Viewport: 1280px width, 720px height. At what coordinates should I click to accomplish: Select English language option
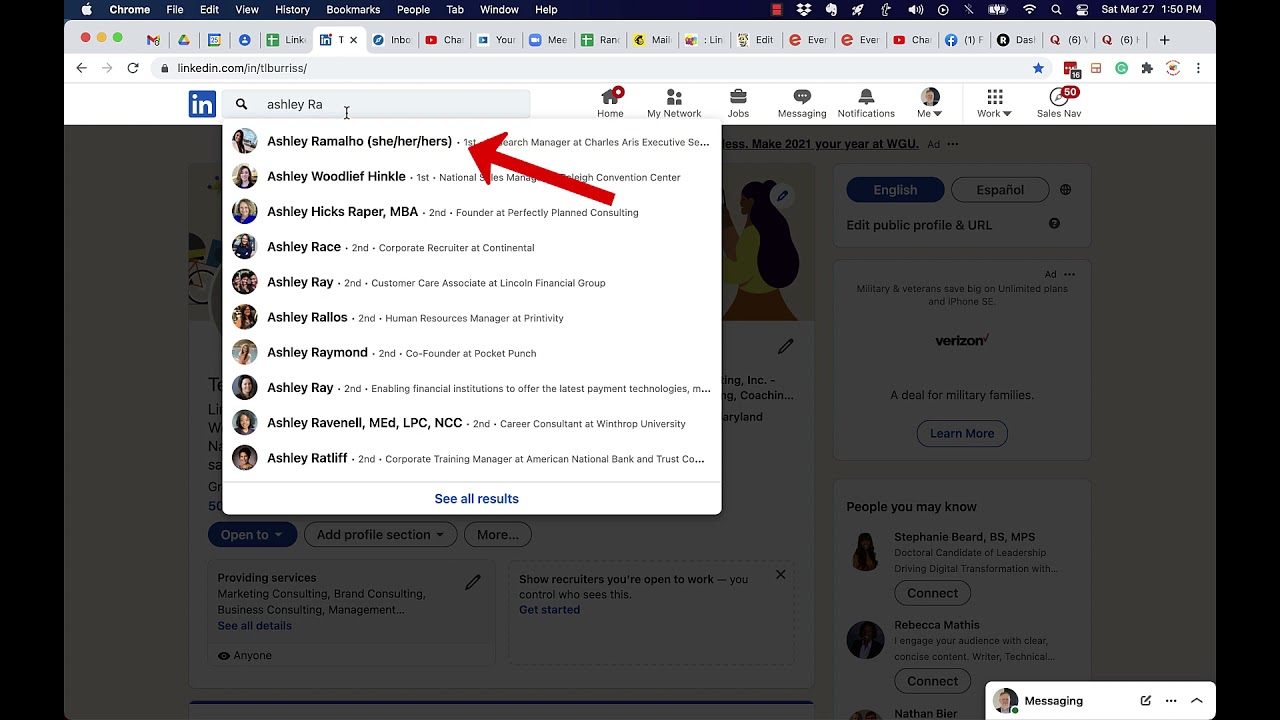click(x=895, y=190)
